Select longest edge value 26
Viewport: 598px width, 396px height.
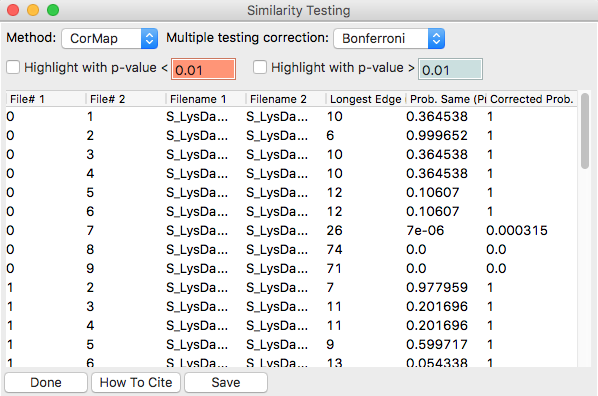(x=334, y=230)
